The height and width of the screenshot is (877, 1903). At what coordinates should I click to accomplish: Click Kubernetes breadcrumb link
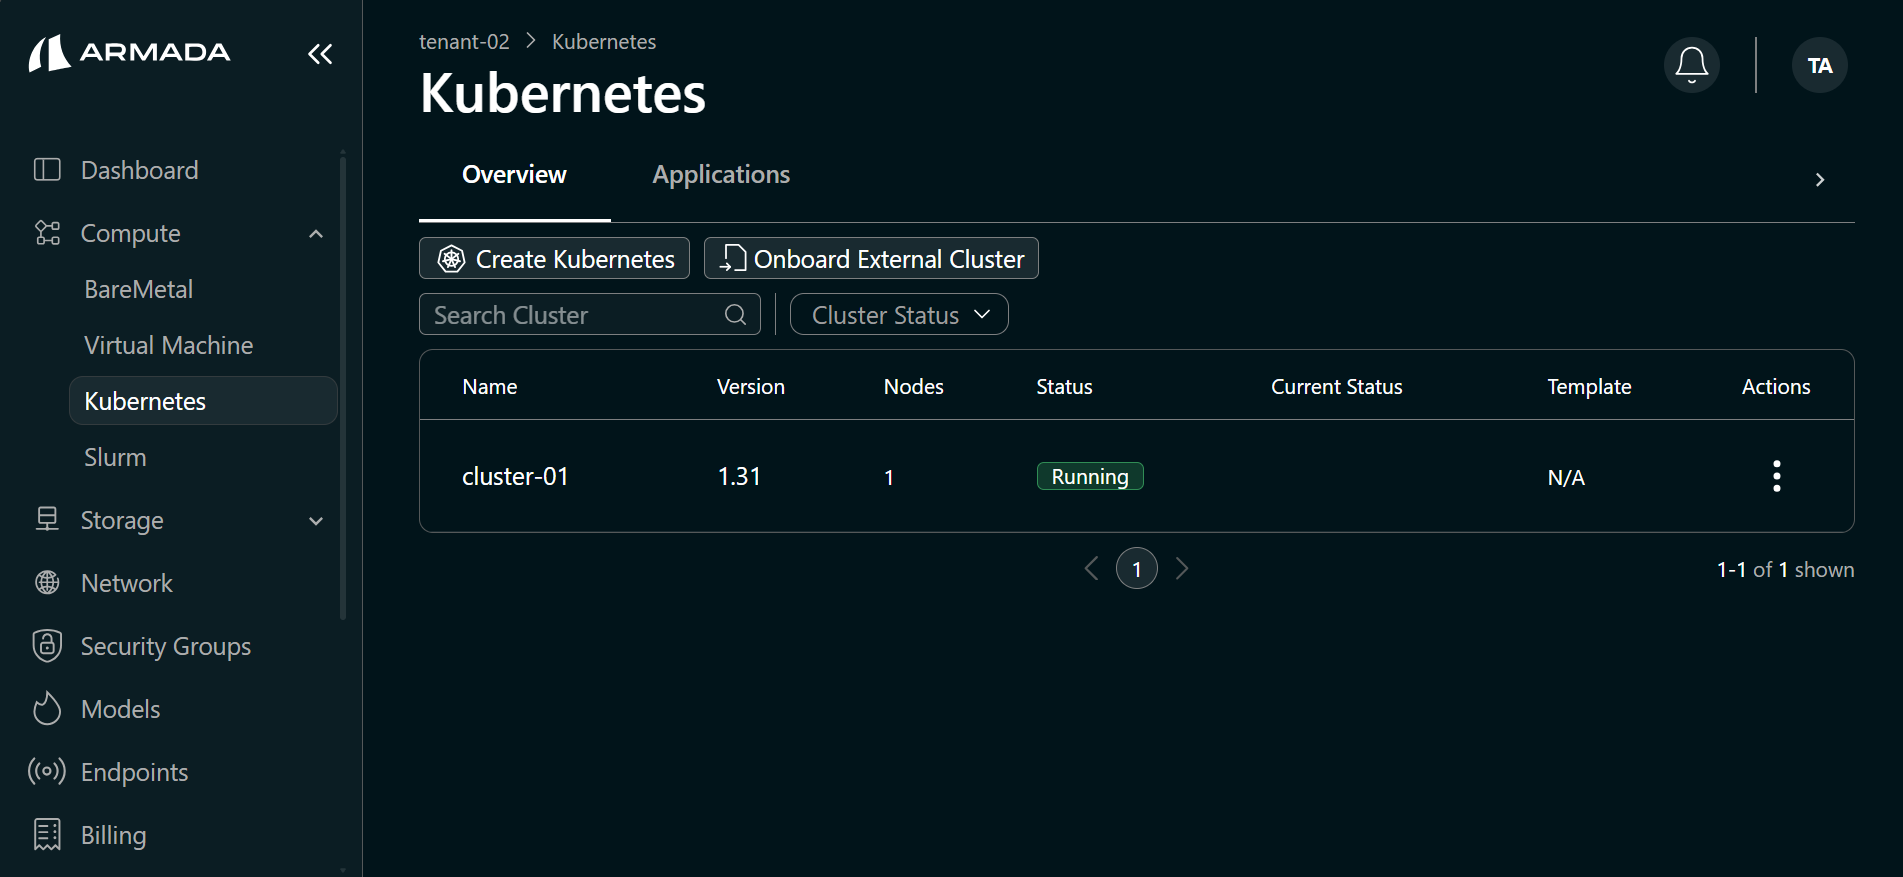coord(604,42)
